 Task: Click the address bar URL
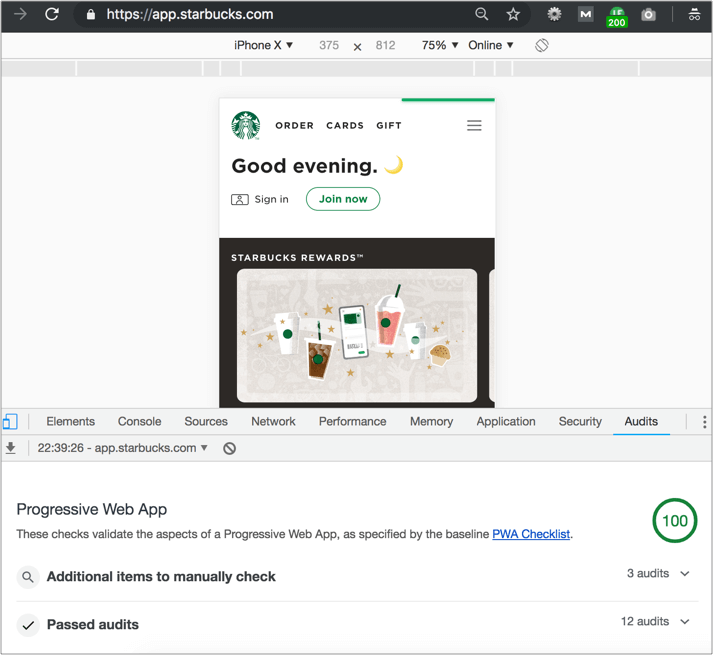click(x=190, y=15)
